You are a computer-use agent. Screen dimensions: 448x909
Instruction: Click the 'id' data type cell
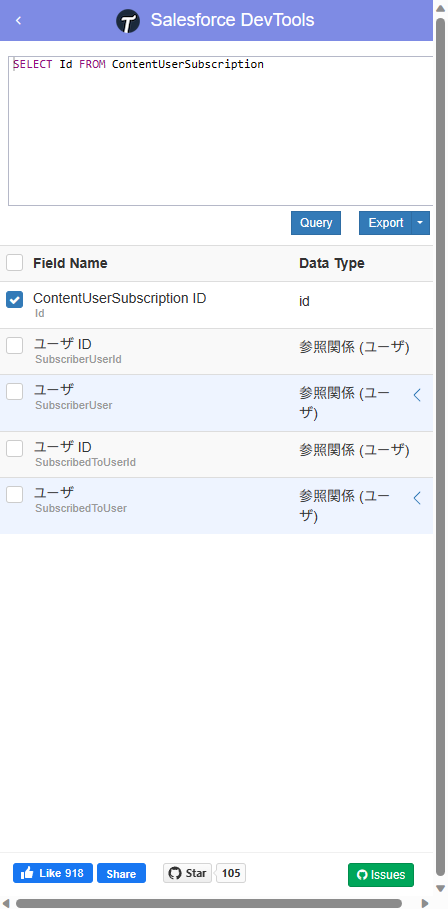304,301
